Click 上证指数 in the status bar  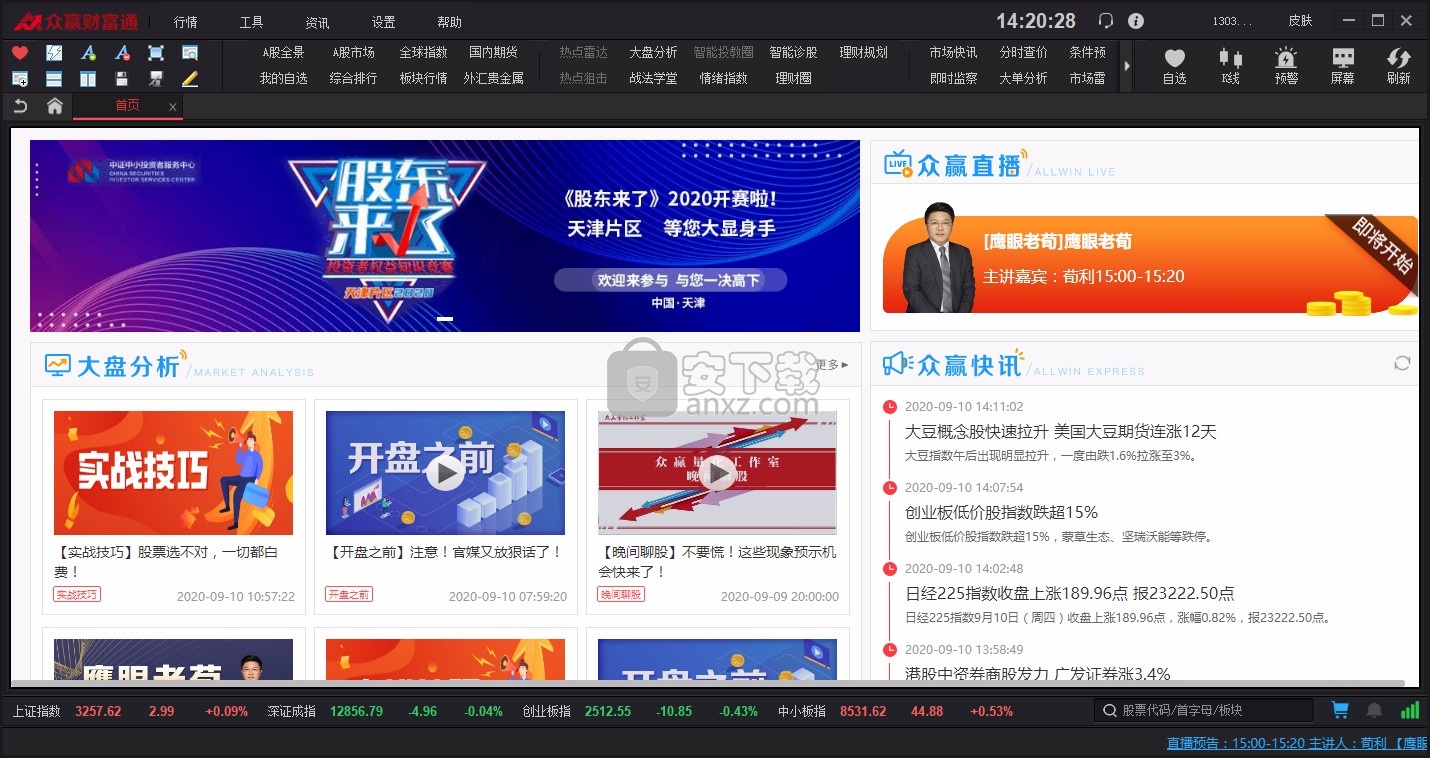[x=37, y=711]
